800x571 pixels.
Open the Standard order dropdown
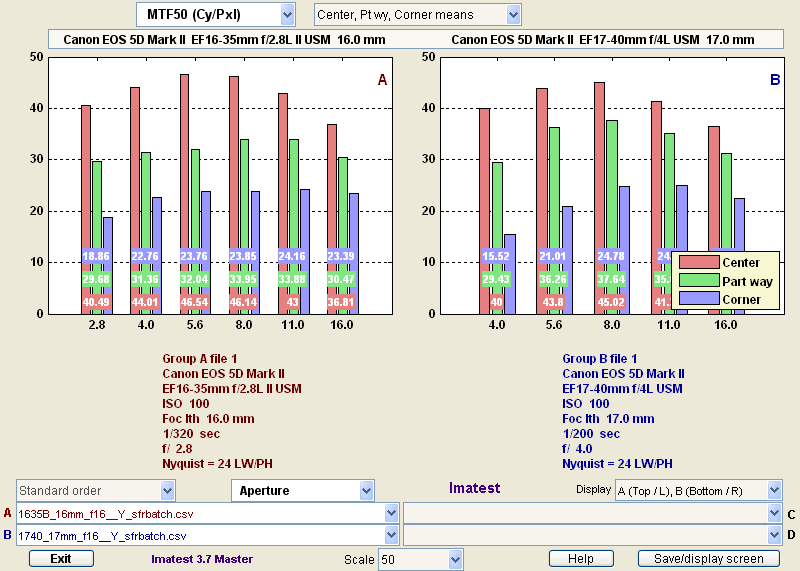[95, 491]
